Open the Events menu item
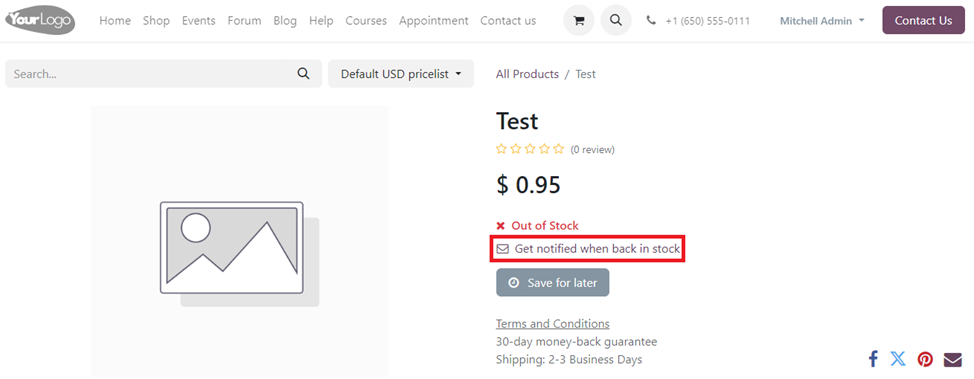974x379 pixels. [x=199, y=21]
